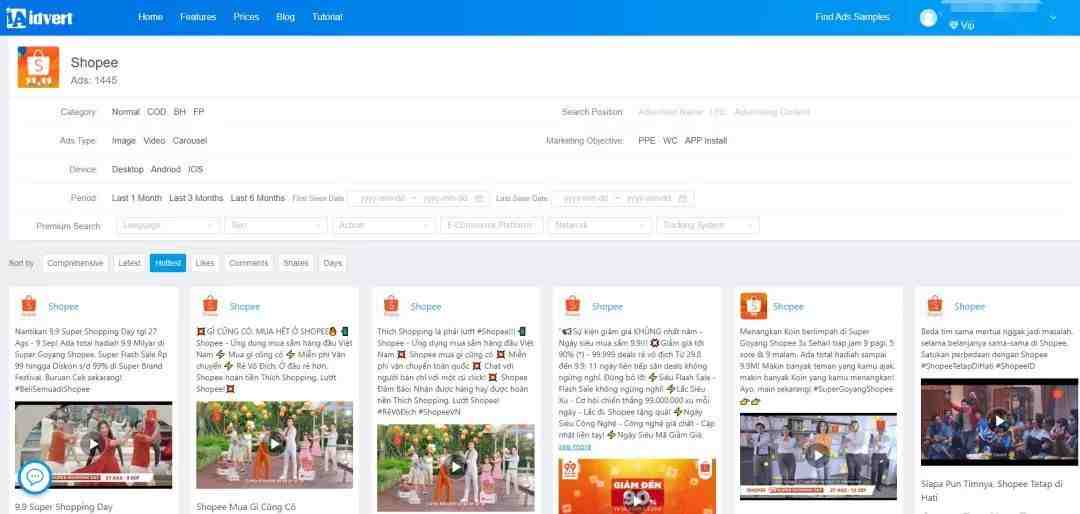
Task: Click 'see more' in 'Sự kiện giảm giá' card
Action: (574, 446)
